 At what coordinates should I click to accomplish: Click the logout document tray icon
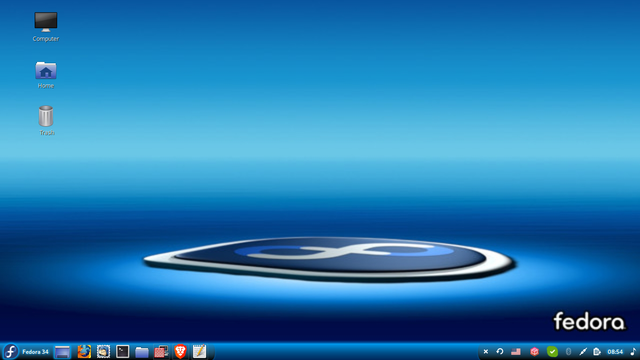597,351
